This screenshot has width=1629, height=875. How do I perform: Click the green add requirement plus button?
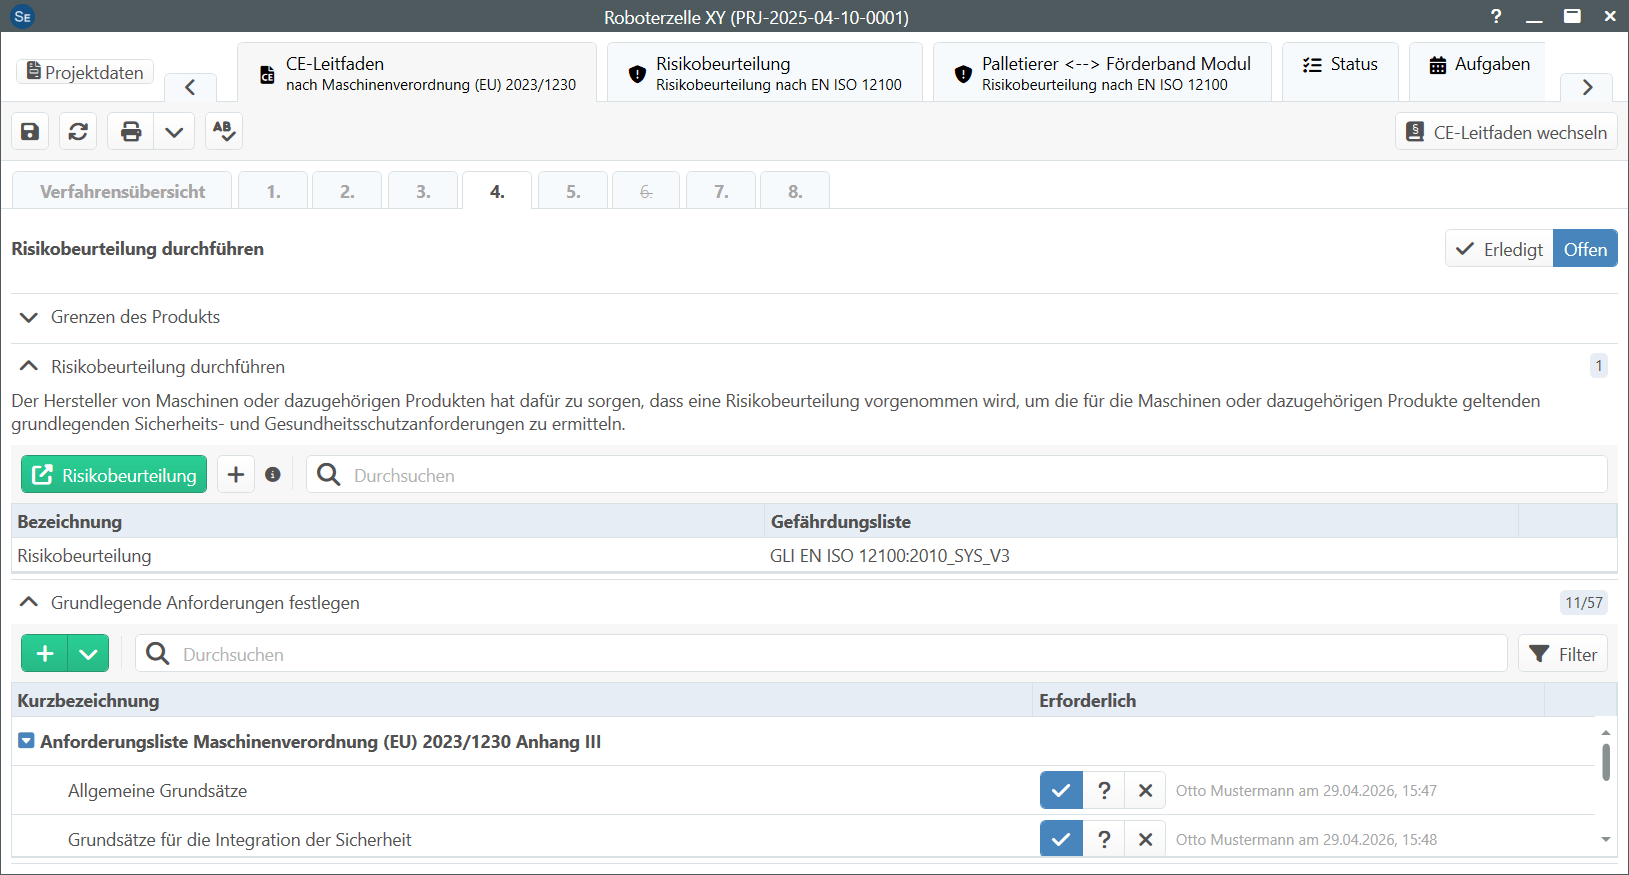point(45,654)
